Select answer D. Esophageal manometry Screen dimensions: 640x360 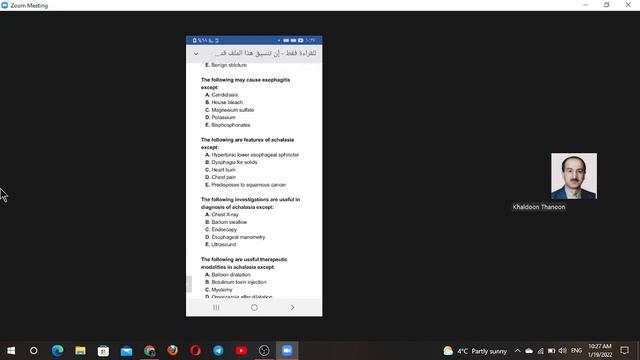[x=235, y=237]
